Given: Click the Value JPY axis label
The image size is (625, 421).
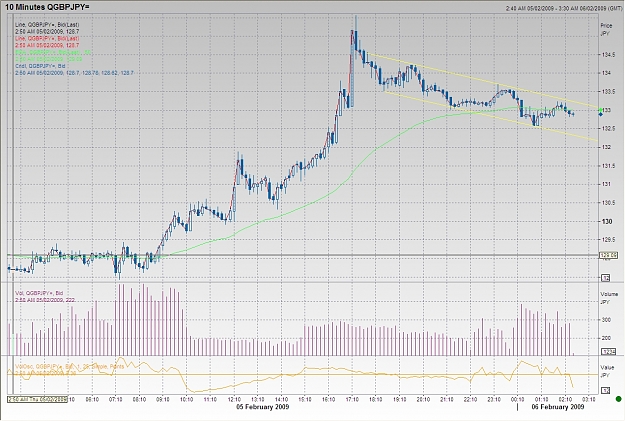Looking at the screenshot, I should click(607, 370).
